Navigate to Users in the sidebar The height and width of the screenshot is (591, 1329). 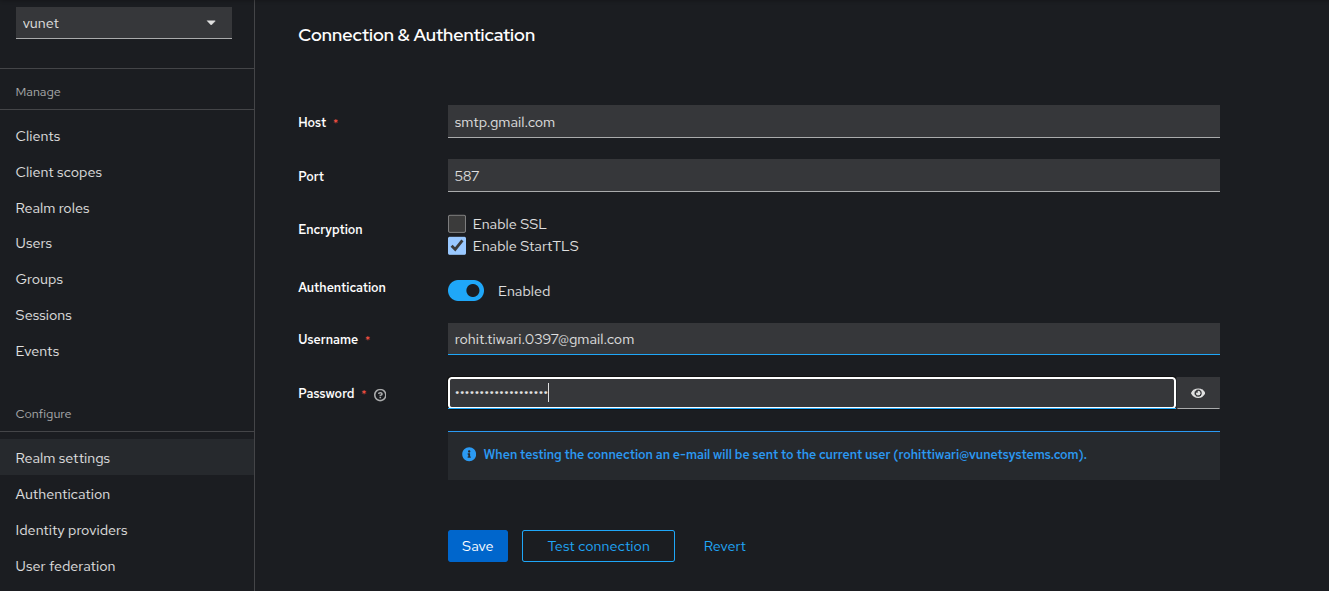pyautogui.click(x=34, y=243)
